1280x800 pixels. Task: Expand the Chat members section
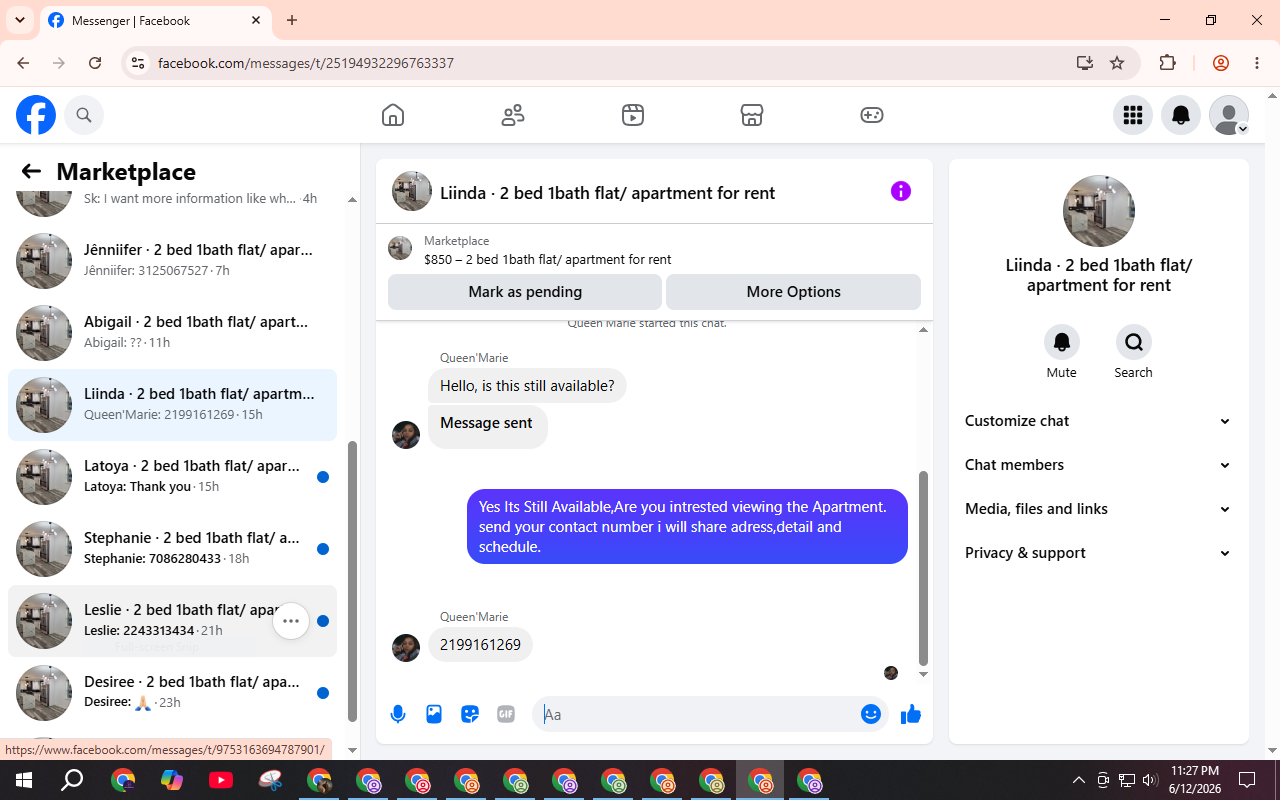[1098, 465]
